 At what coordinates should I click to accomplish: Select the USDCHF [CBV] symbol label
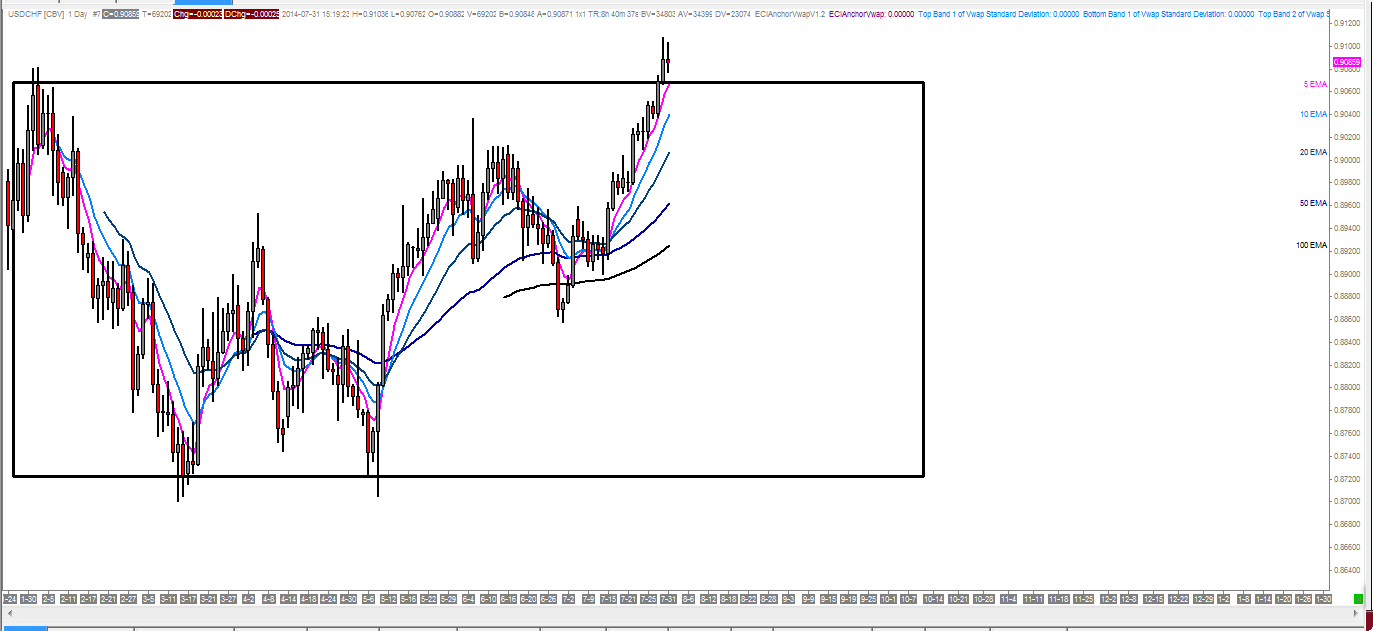(x=34, y=15)
